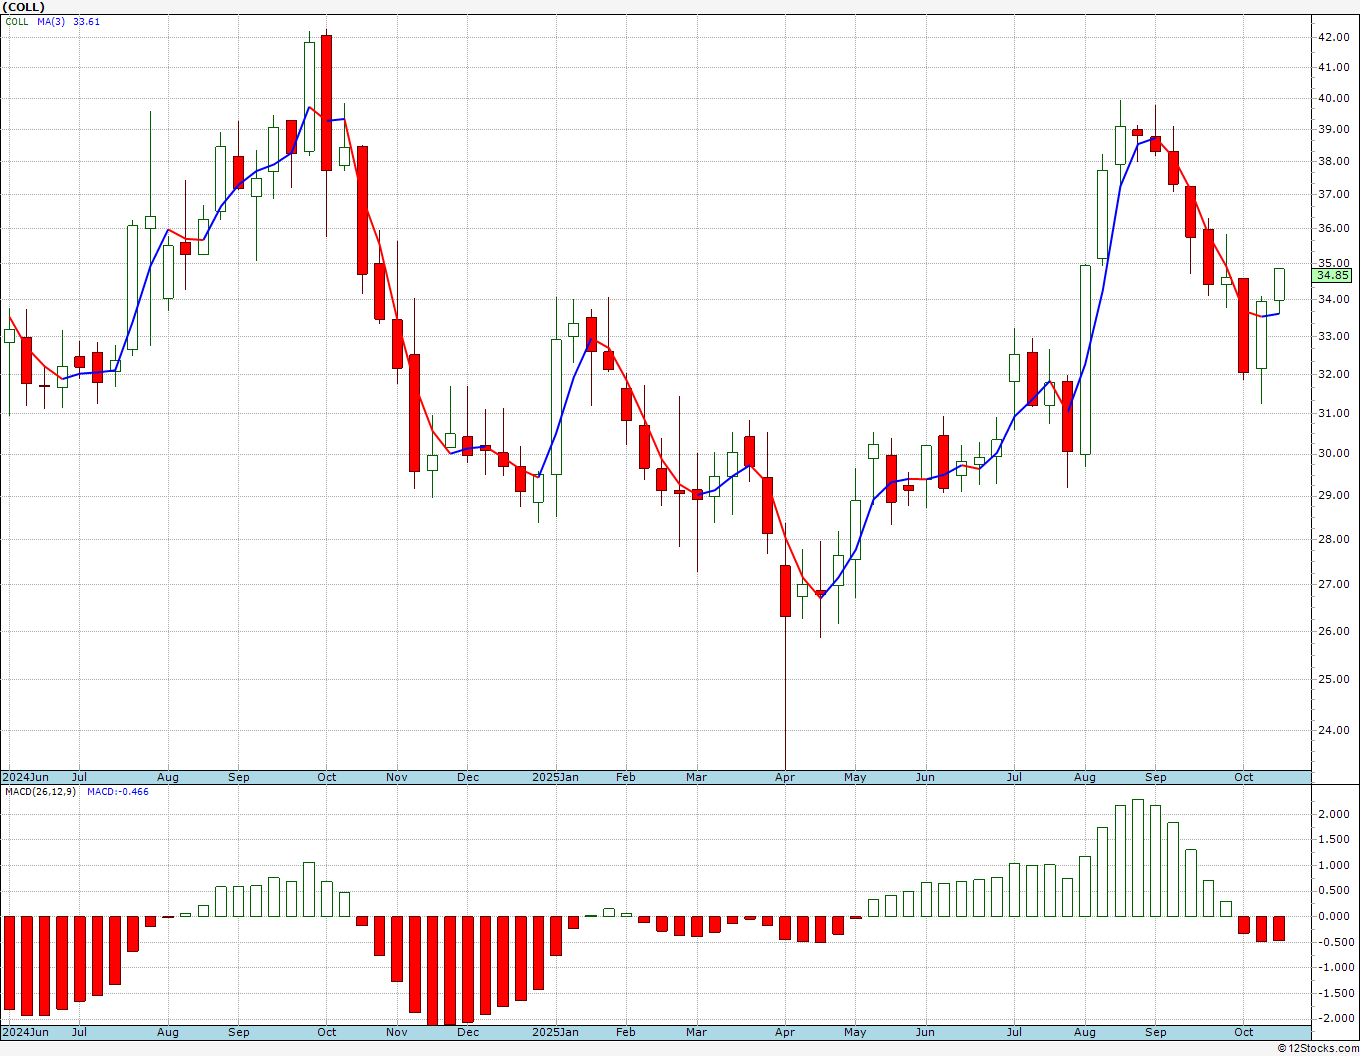
Task: Click 2025Jan on the price chart date axis
Action: pyautogui.click(x=555, y=777)
